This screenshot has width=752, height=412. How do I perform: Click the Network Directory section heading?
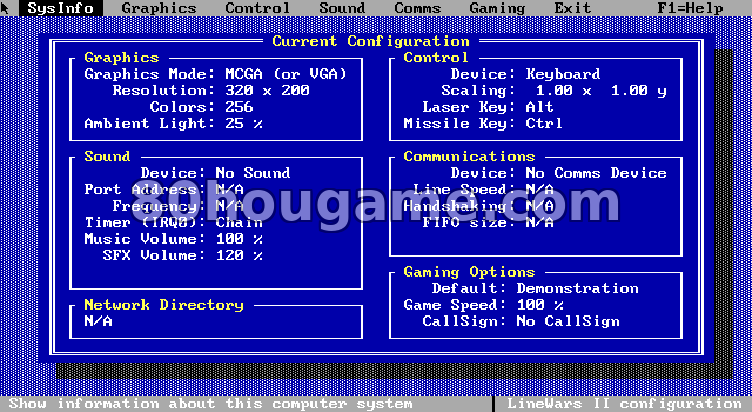tap(164, 305)
